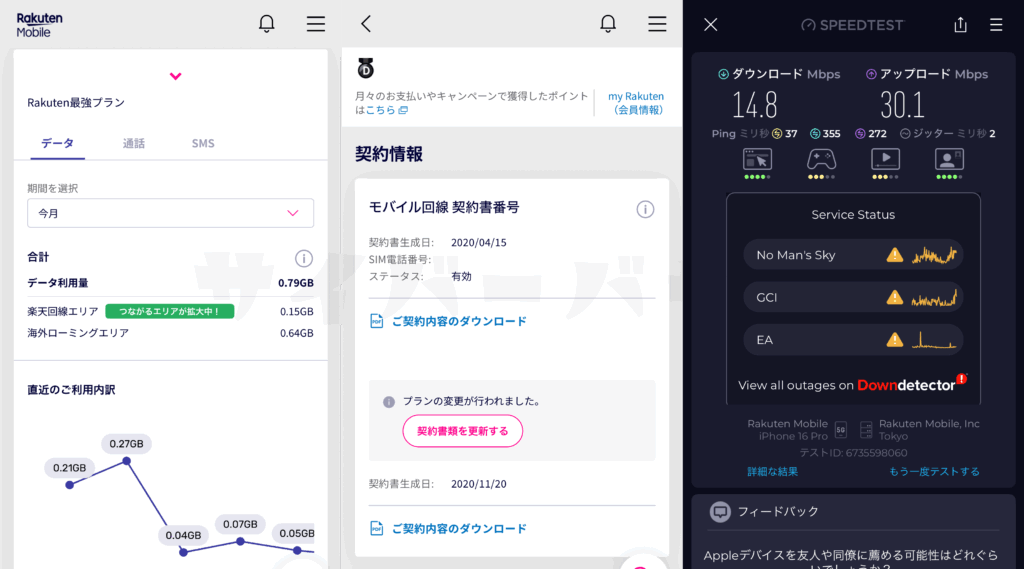The width and height of the screenshot is (1024, 569).
Task: Tap the フィードバック chat icon
Action: coord(720,512)
